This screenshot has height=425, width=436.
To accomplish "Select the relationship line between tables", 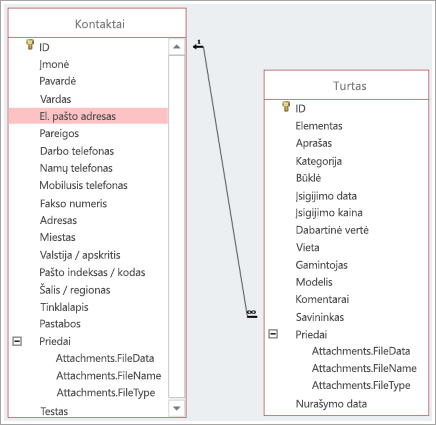I will (225, 180).
